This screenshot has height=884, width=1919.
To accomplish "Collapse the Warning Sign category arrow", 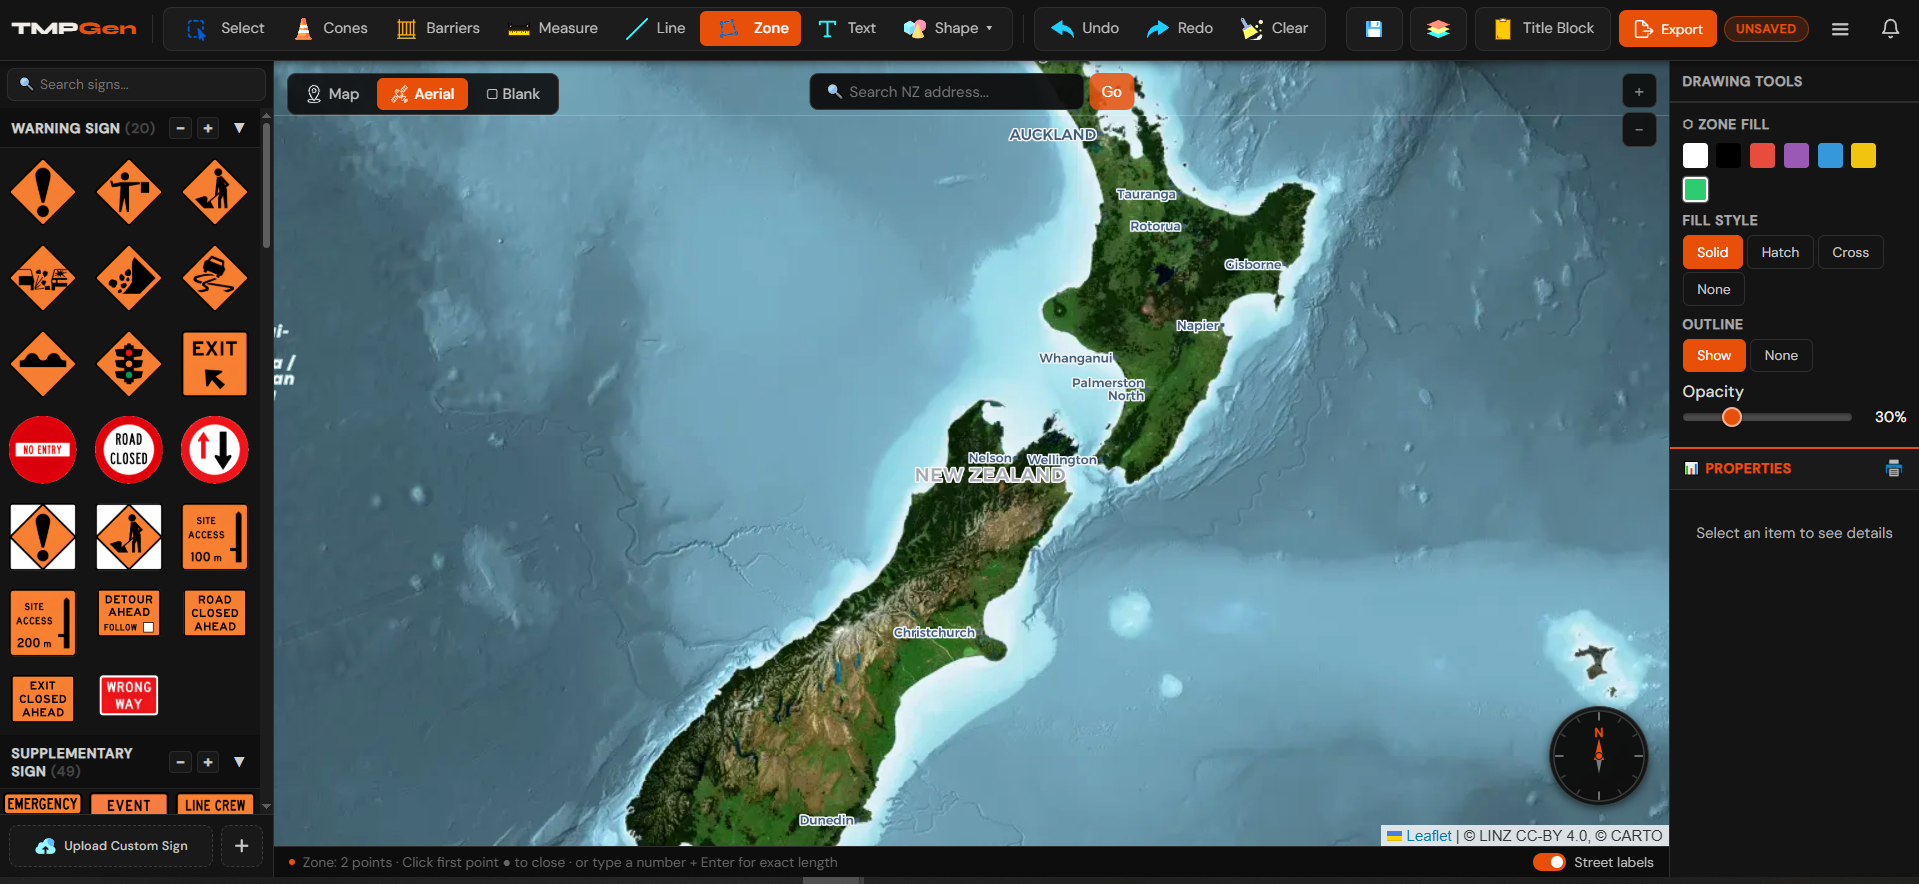I will (239, 128).
